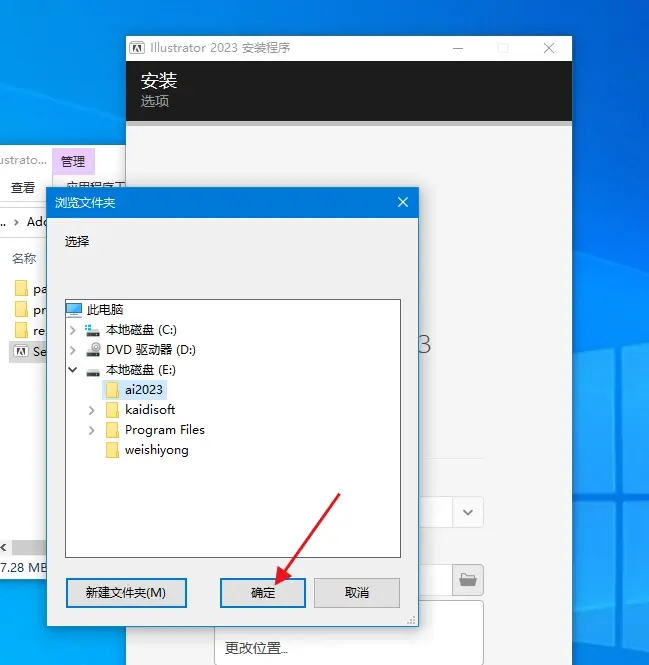Viewport: 649px width, 665px height.
Task: Click the dialog resize grip corner
Action: 411,620
